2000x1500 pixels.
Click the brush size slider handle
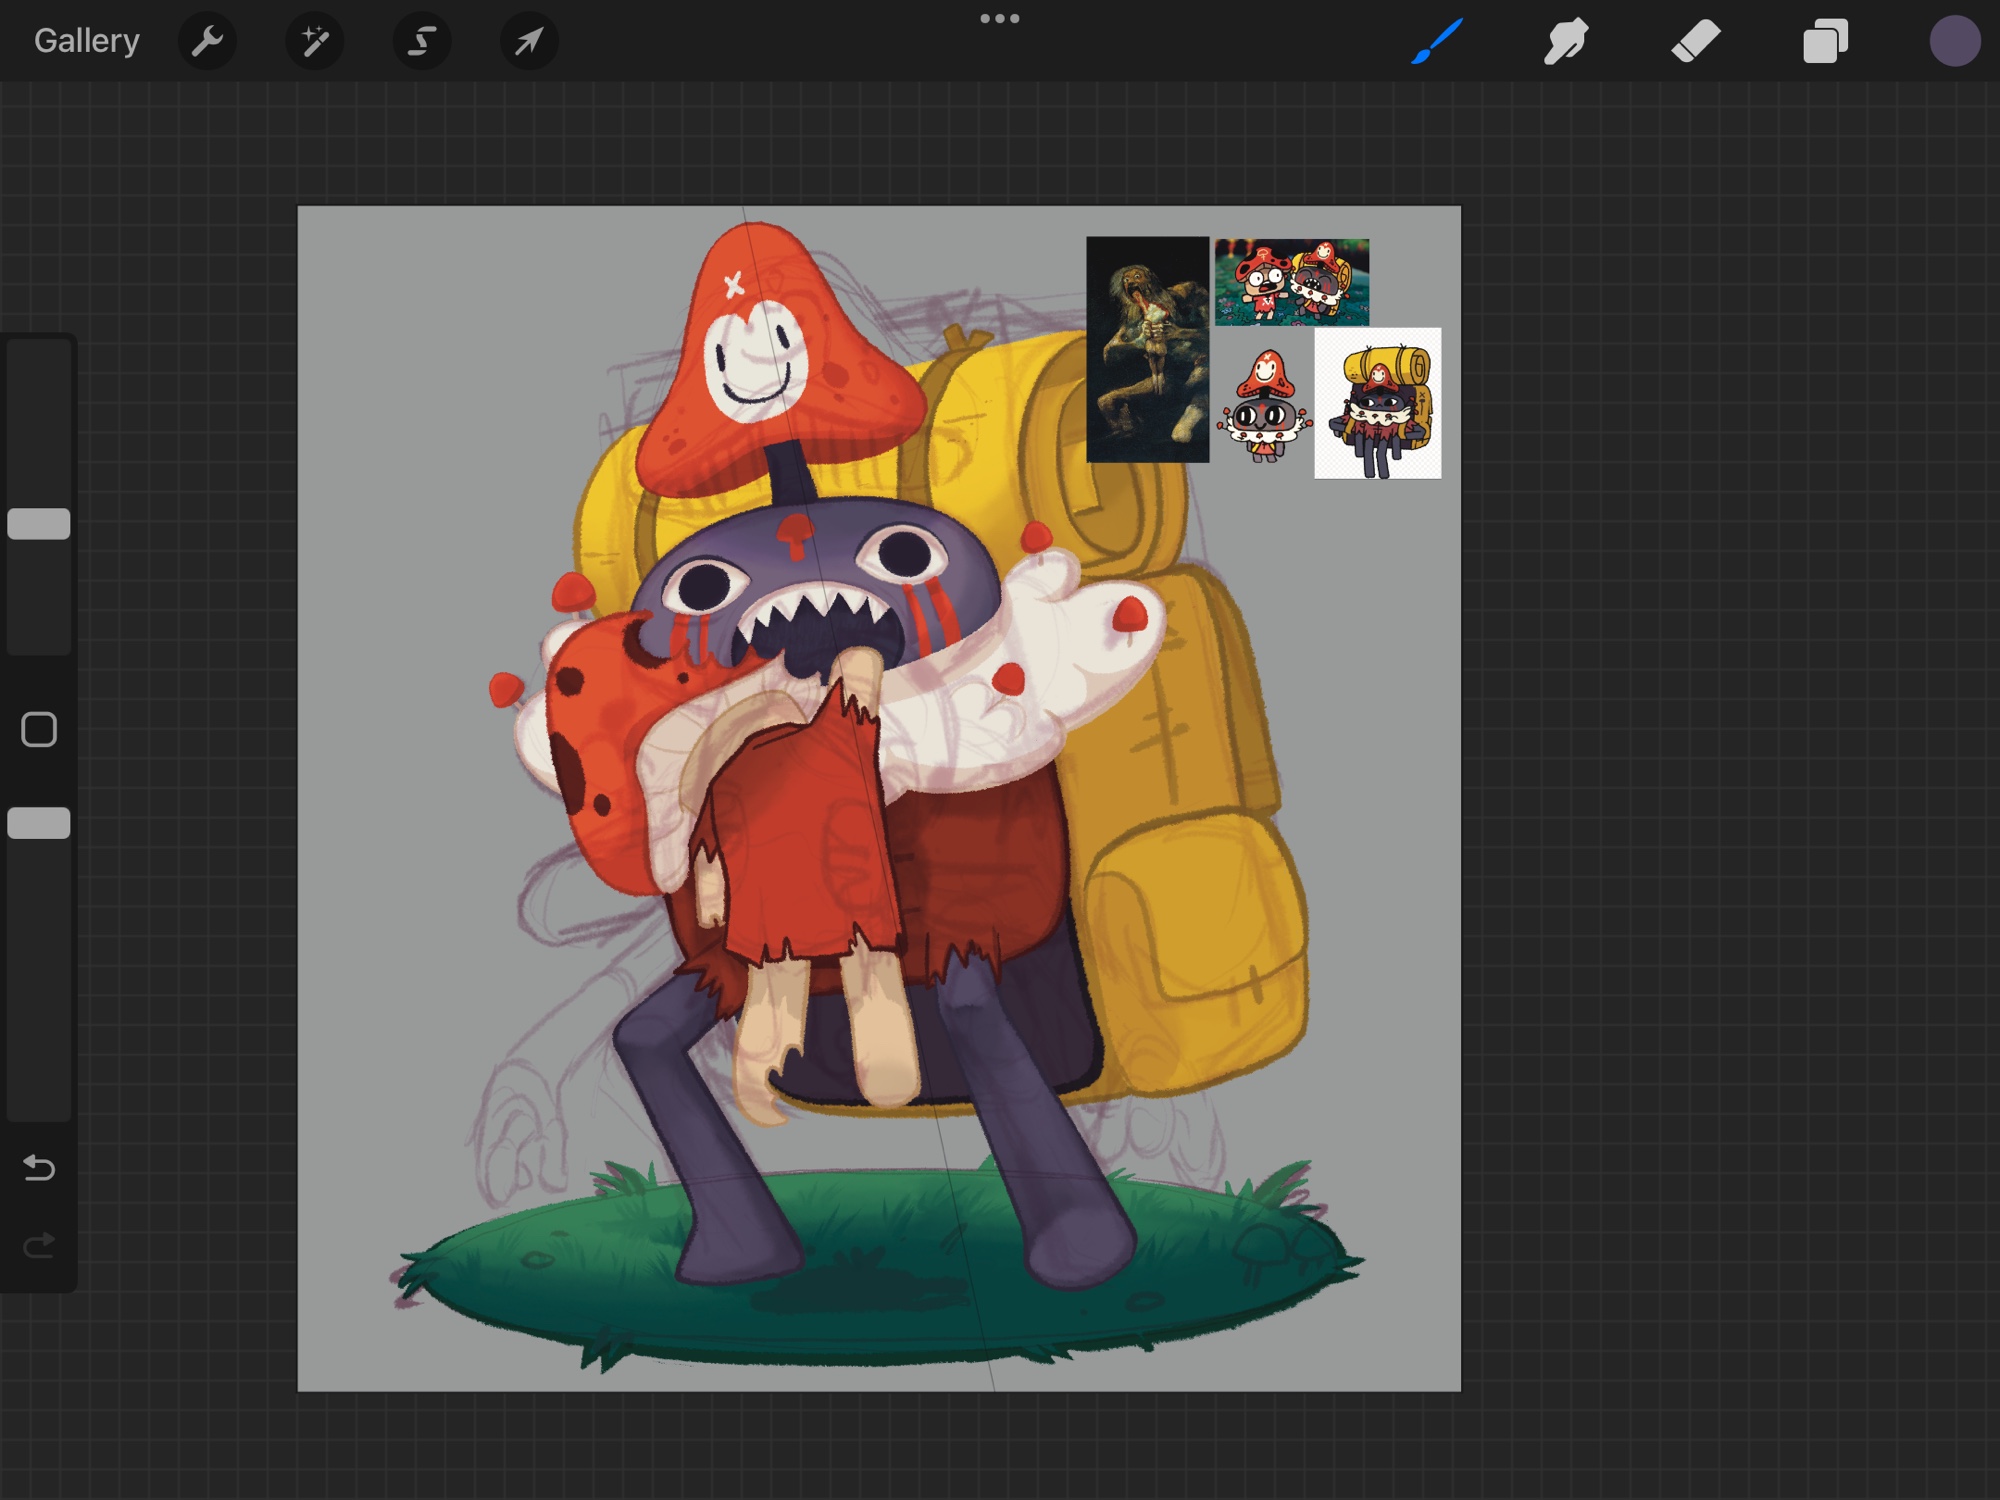(x=39, y=524)
